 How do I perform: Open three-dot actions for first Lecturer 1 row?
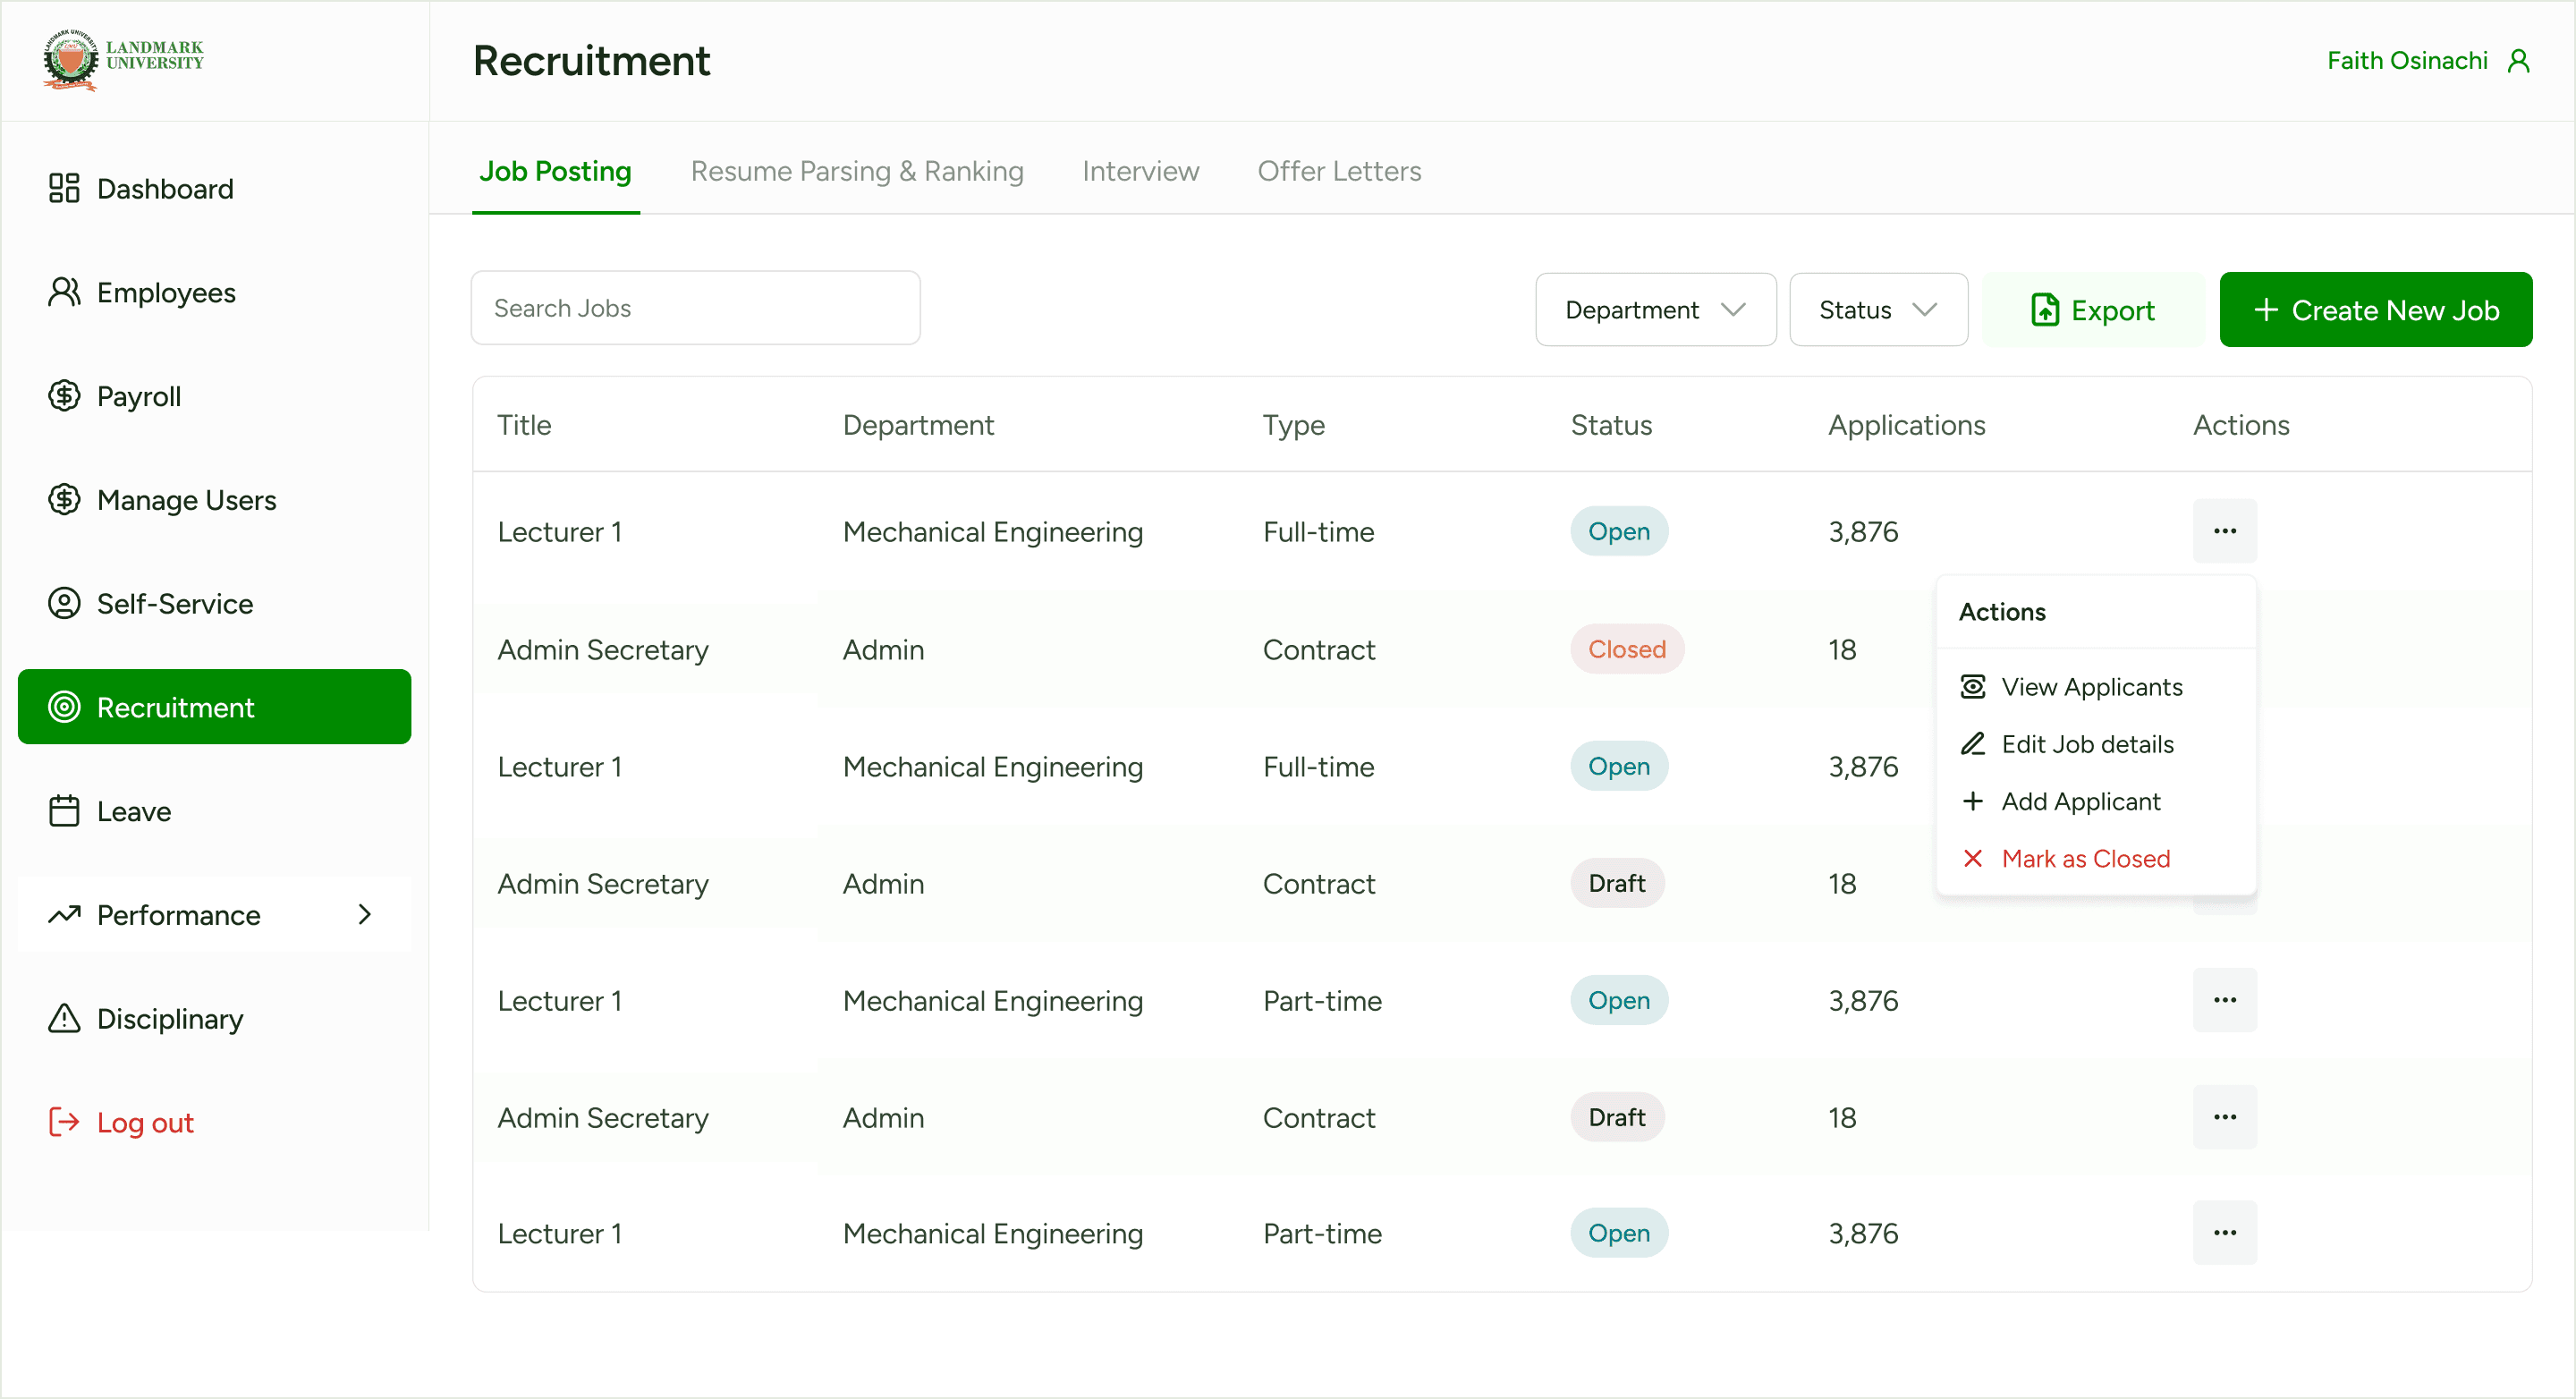pos(2224,531)
